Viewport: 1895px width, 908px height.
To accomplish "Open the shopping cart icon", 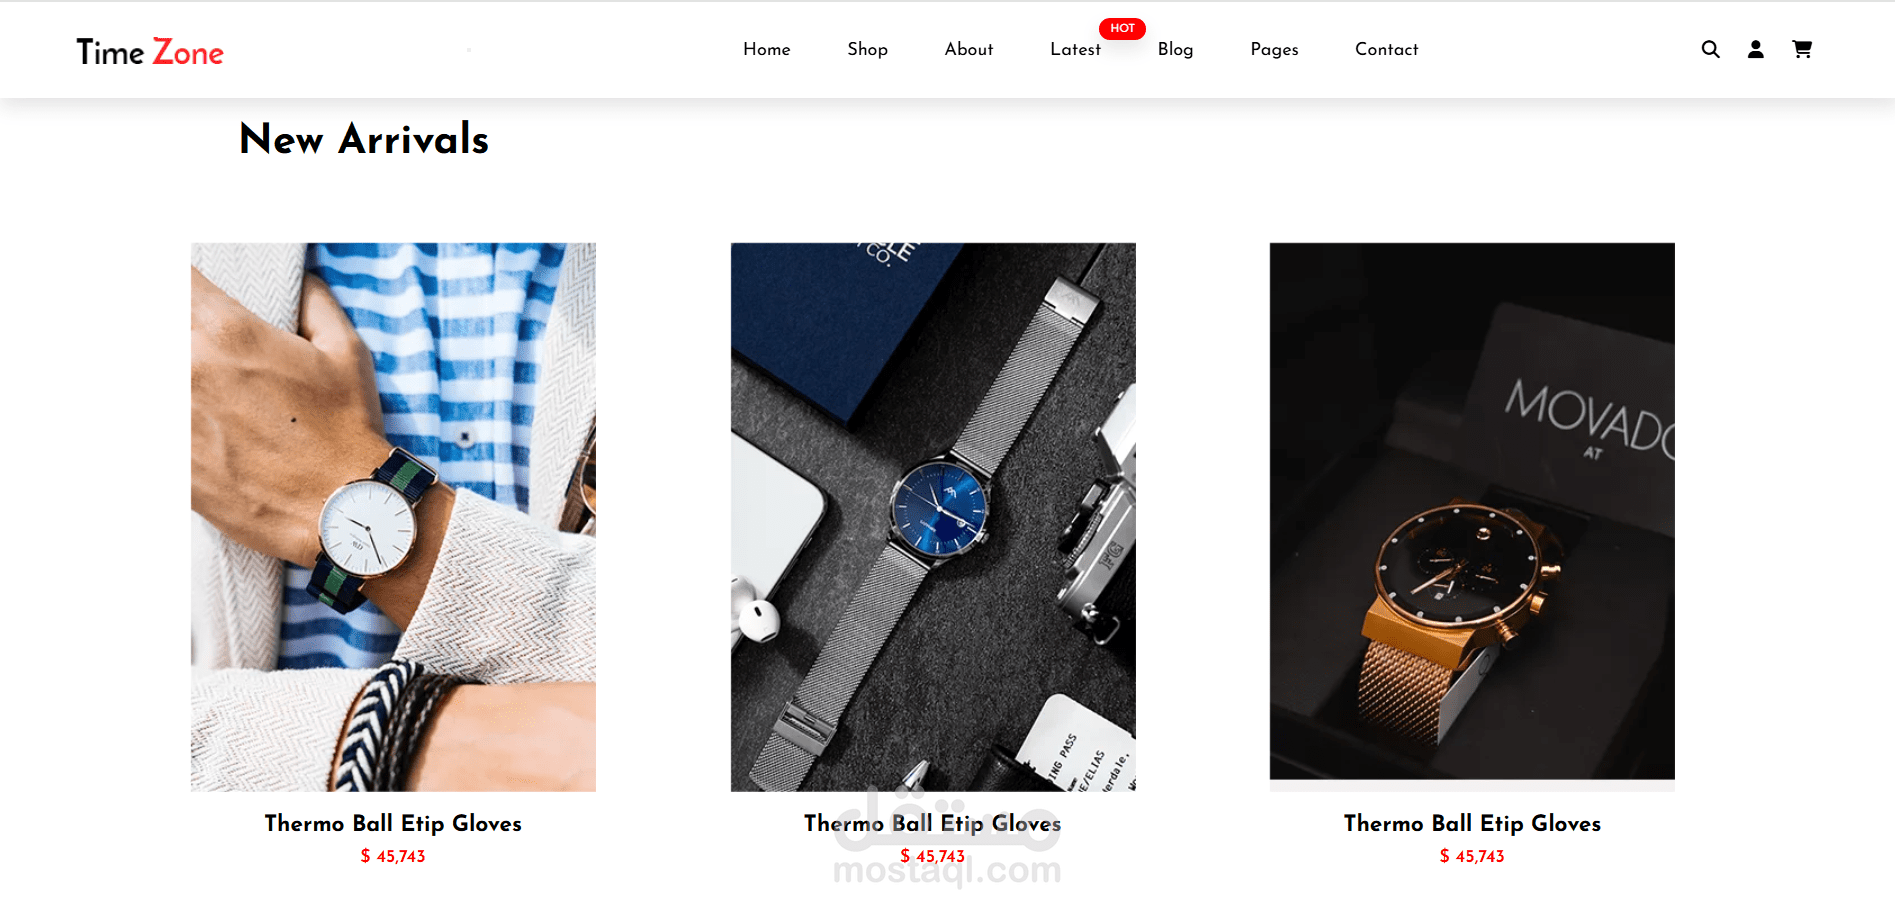I will pos(1802,49).
